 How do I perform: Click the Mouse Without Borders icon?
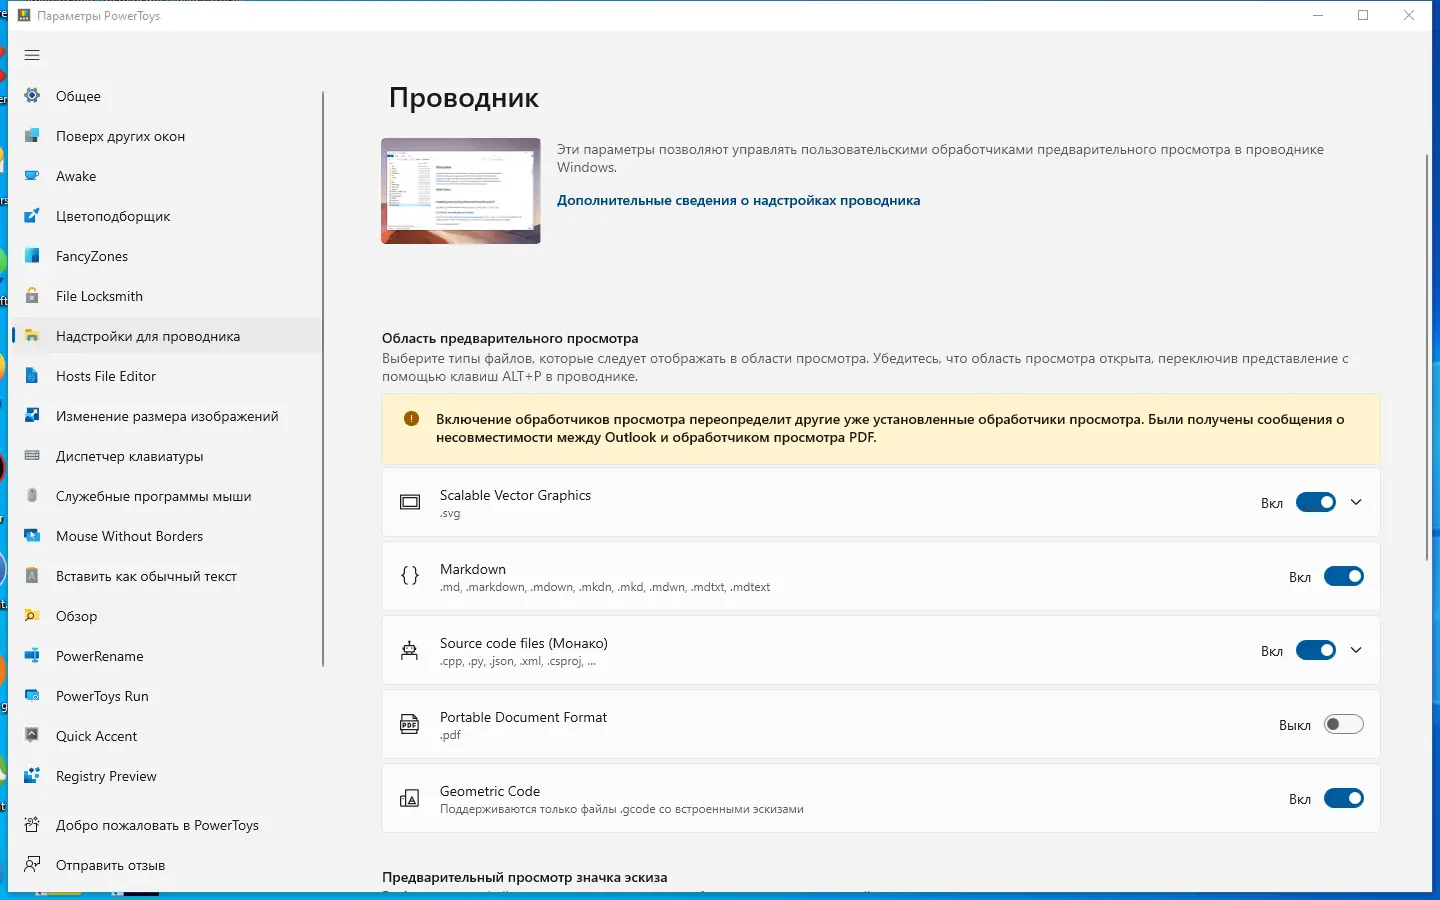[x=32, y=536]
